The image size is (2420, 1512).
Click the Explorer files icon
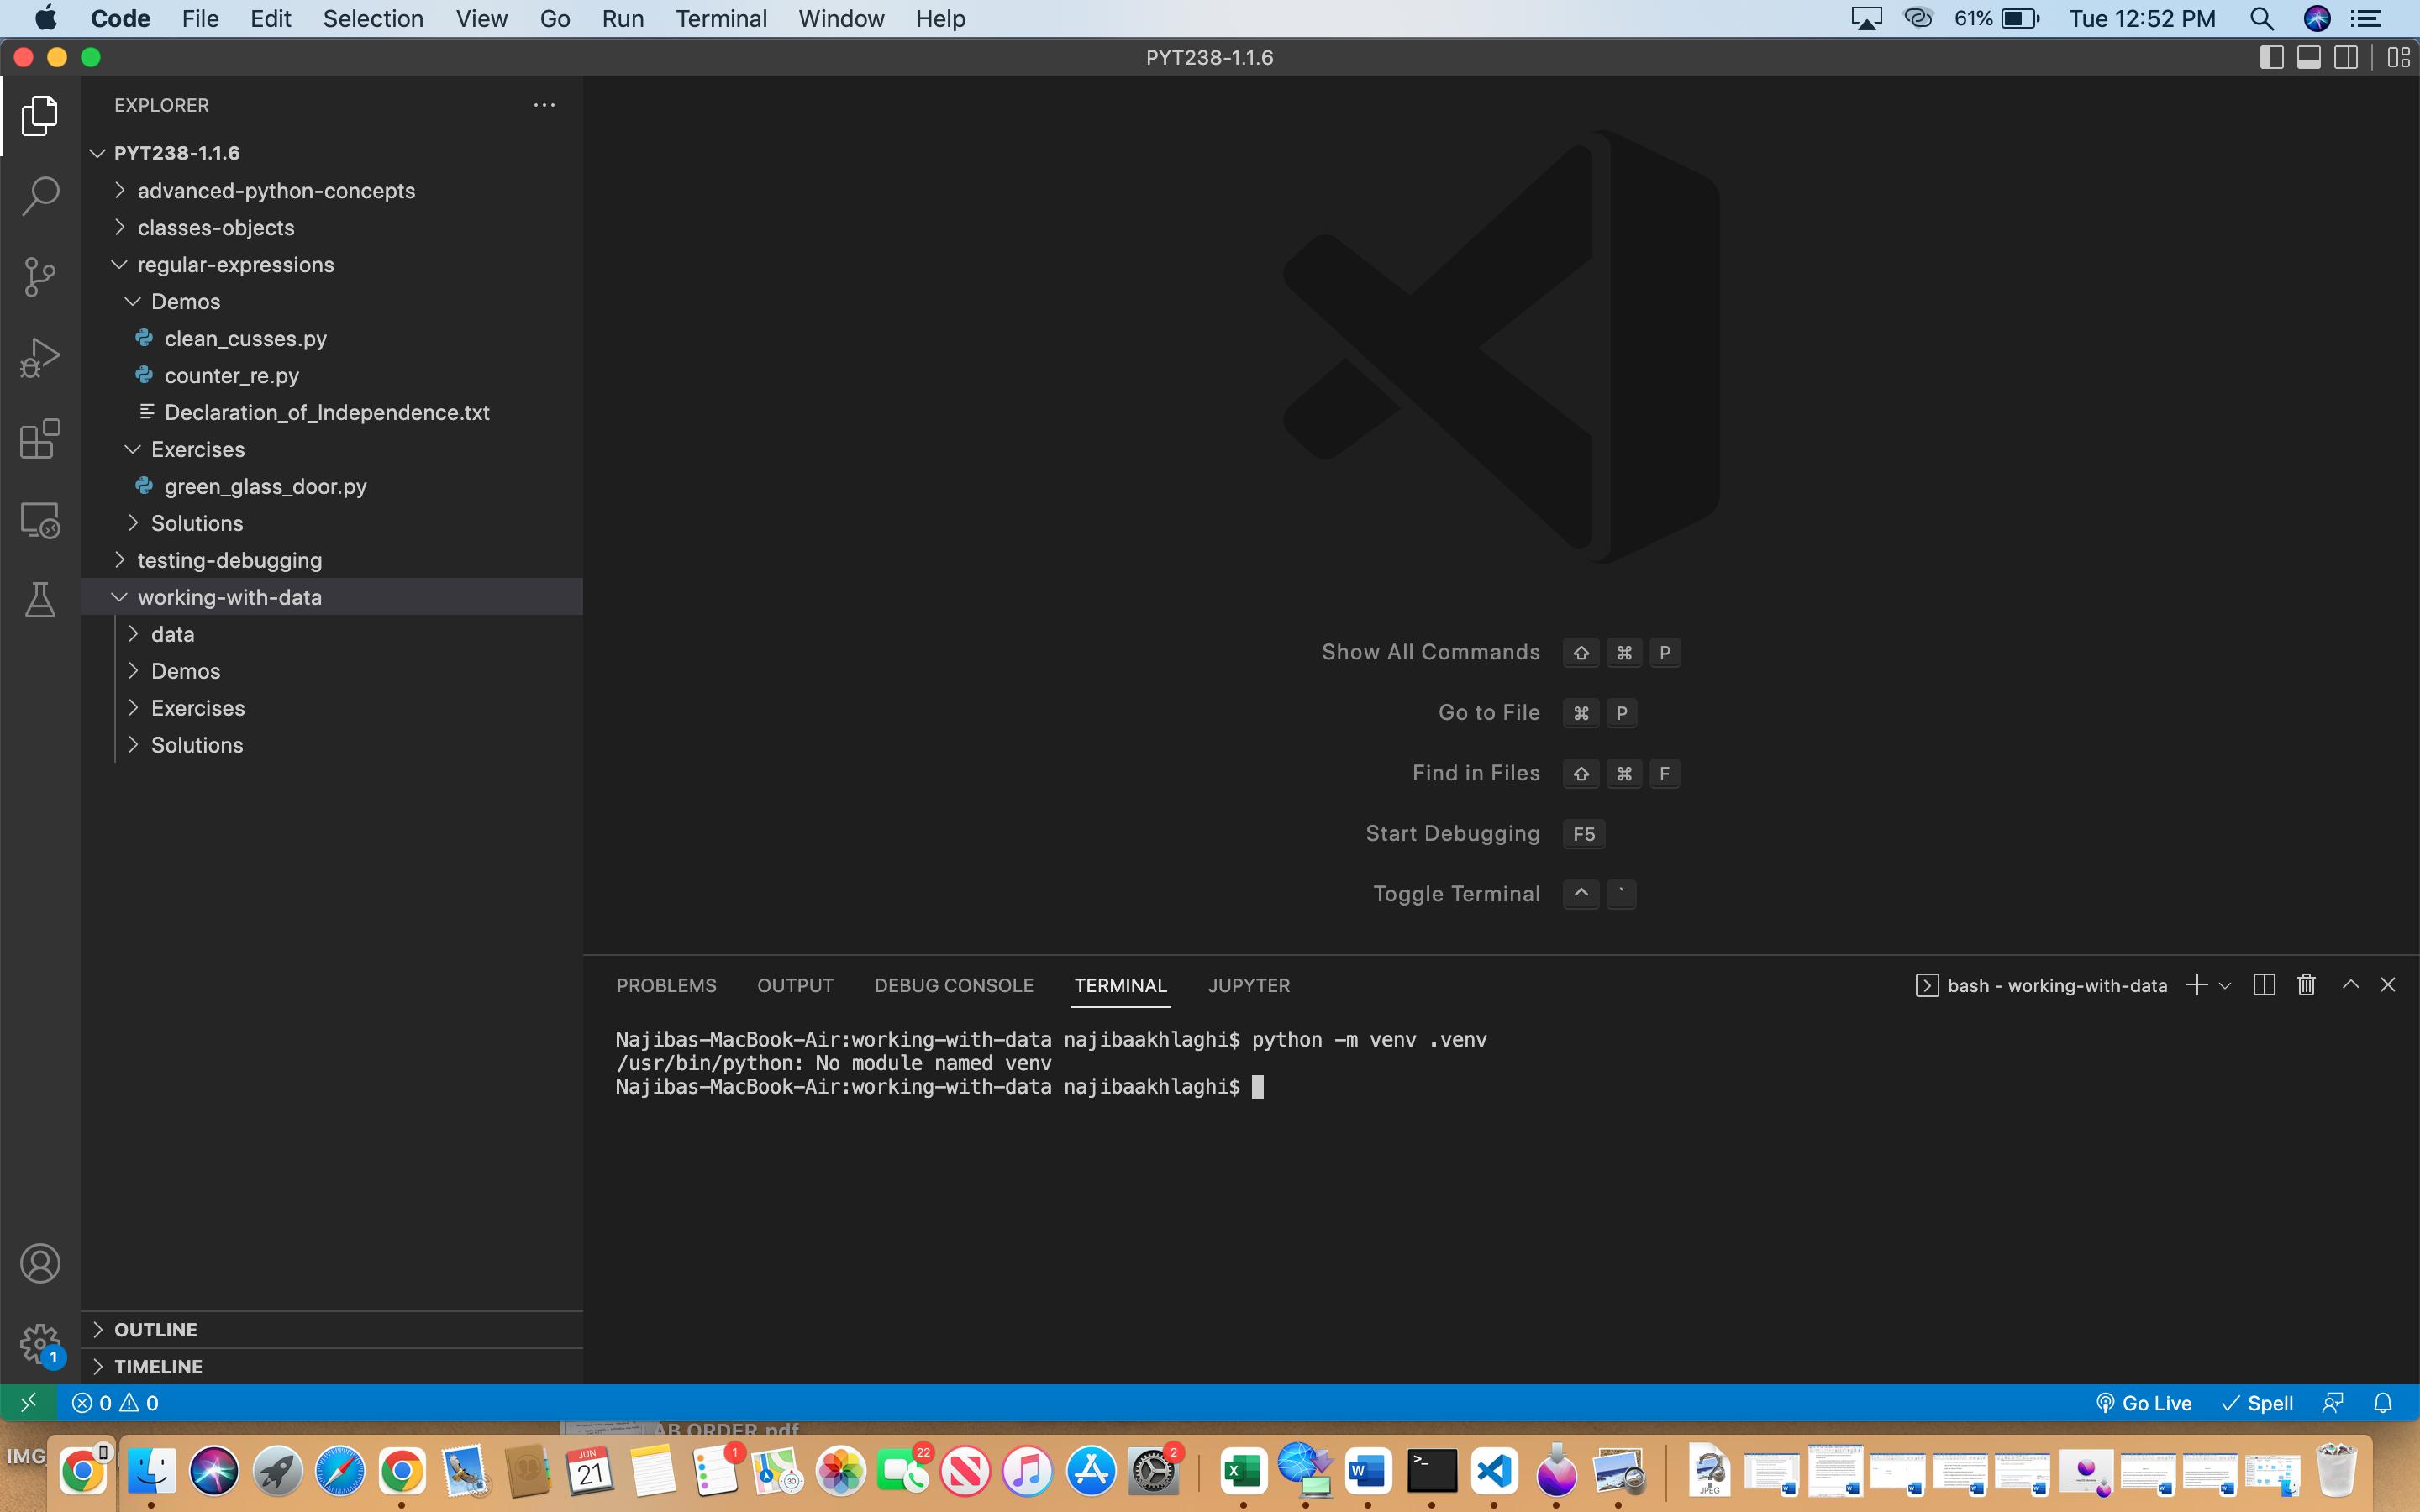[40, 115]
